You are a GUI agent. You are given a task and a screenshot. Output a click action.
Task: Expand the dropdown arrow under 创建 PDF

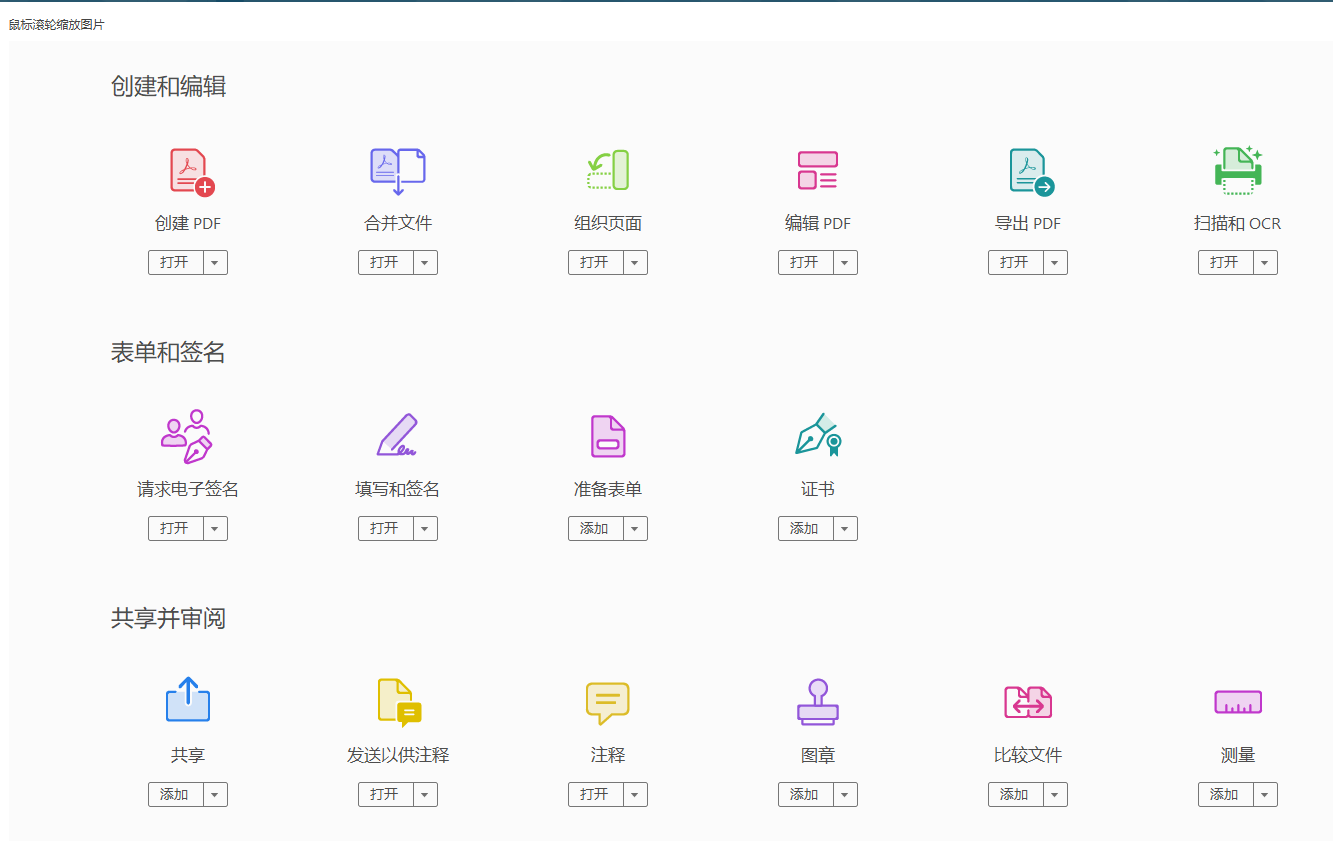(216, 263)
